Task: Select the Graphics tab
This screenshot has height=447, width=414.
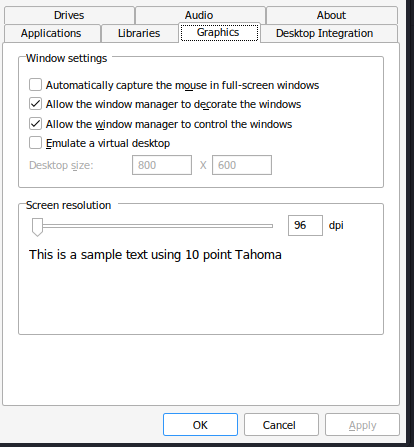Action: click(x=219, y=32)
